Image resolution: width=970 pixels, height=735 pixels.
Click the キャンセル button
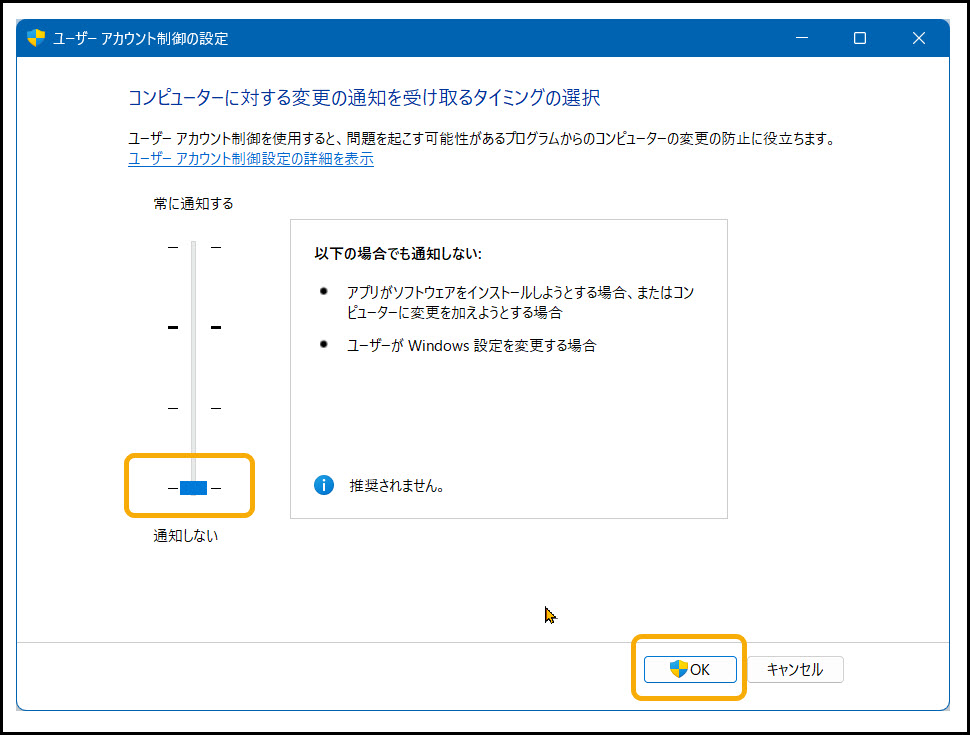[795, 669]
